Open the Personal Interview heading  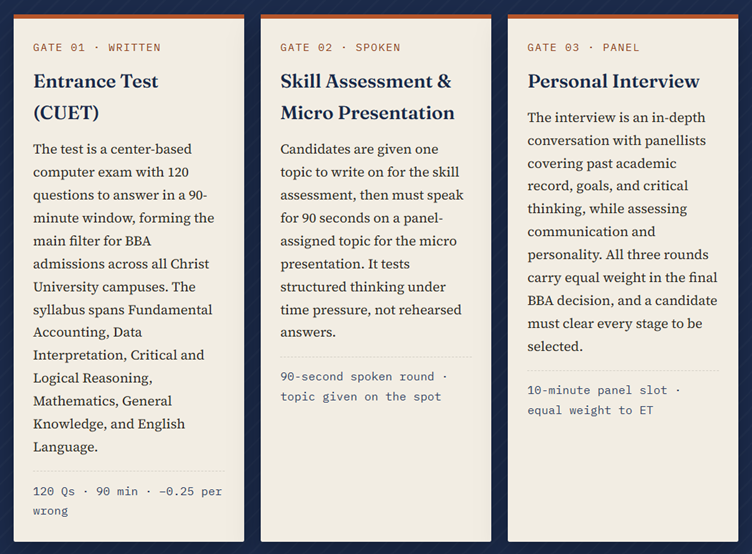[x=613, y=81]
